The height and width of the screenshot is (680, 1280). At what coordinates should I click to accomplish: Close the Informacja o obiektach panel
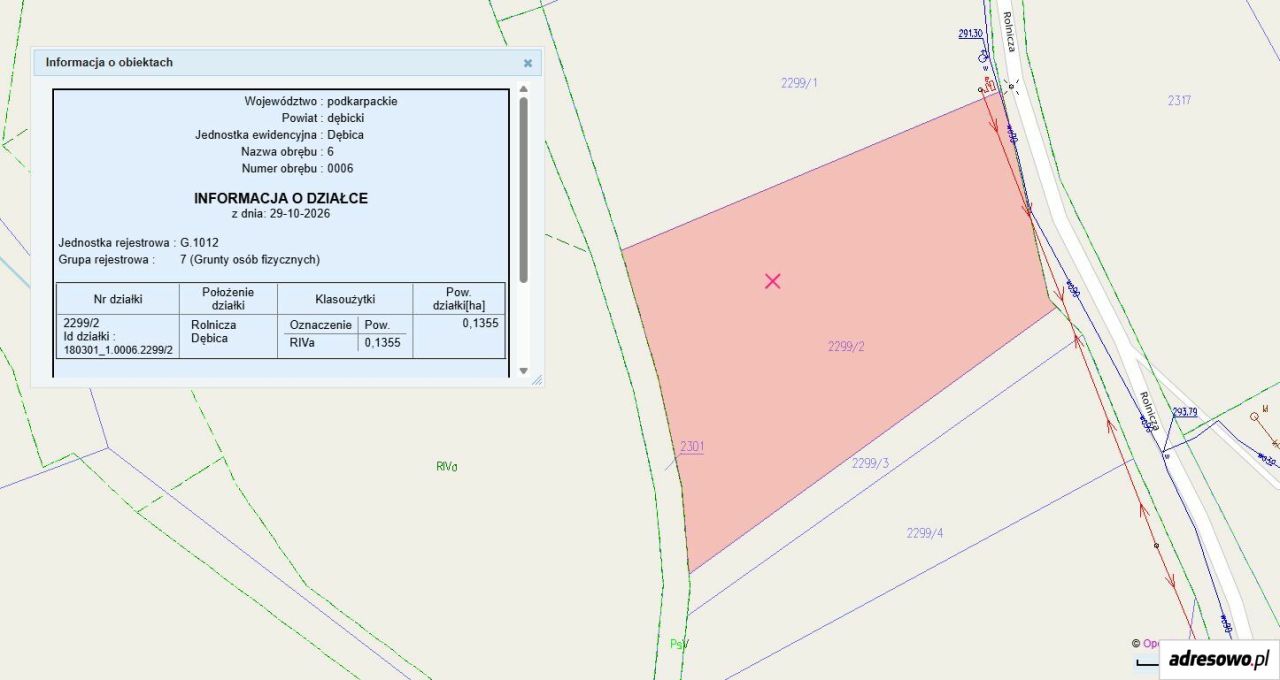(x=528, y=63)
